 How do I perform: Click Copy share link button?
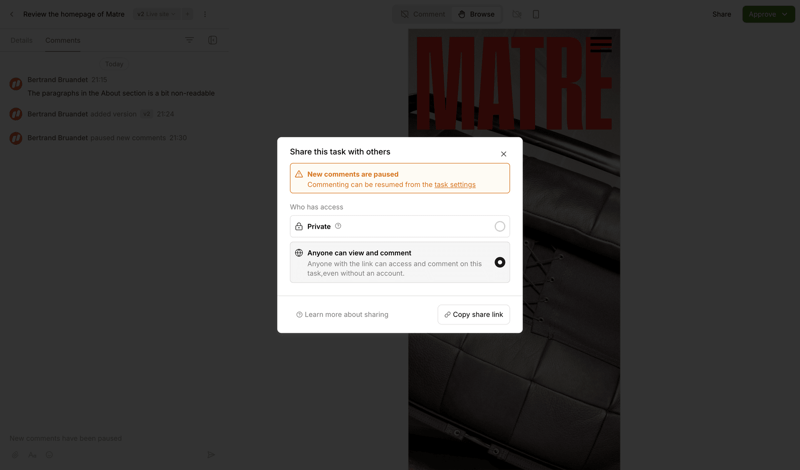(473, 314)
